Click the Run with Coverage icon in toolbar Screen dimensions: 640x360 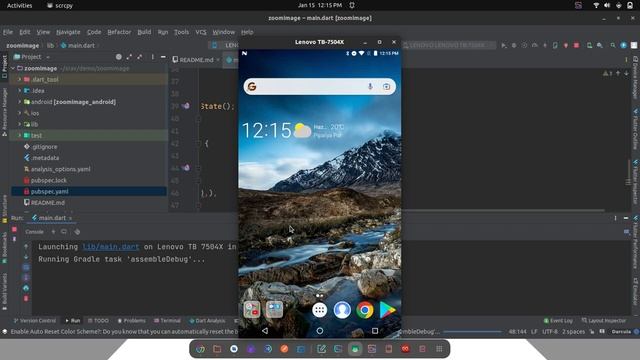[524, 45]
